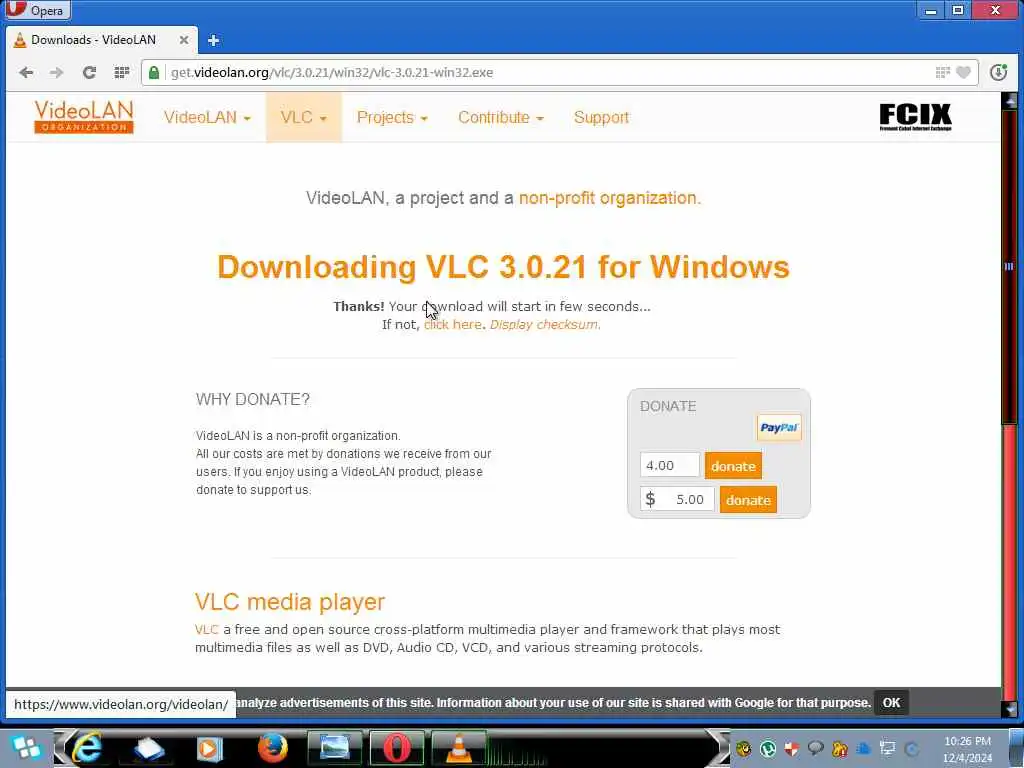
Task: Follow the non-profit organization link
Action: (609, 198)
